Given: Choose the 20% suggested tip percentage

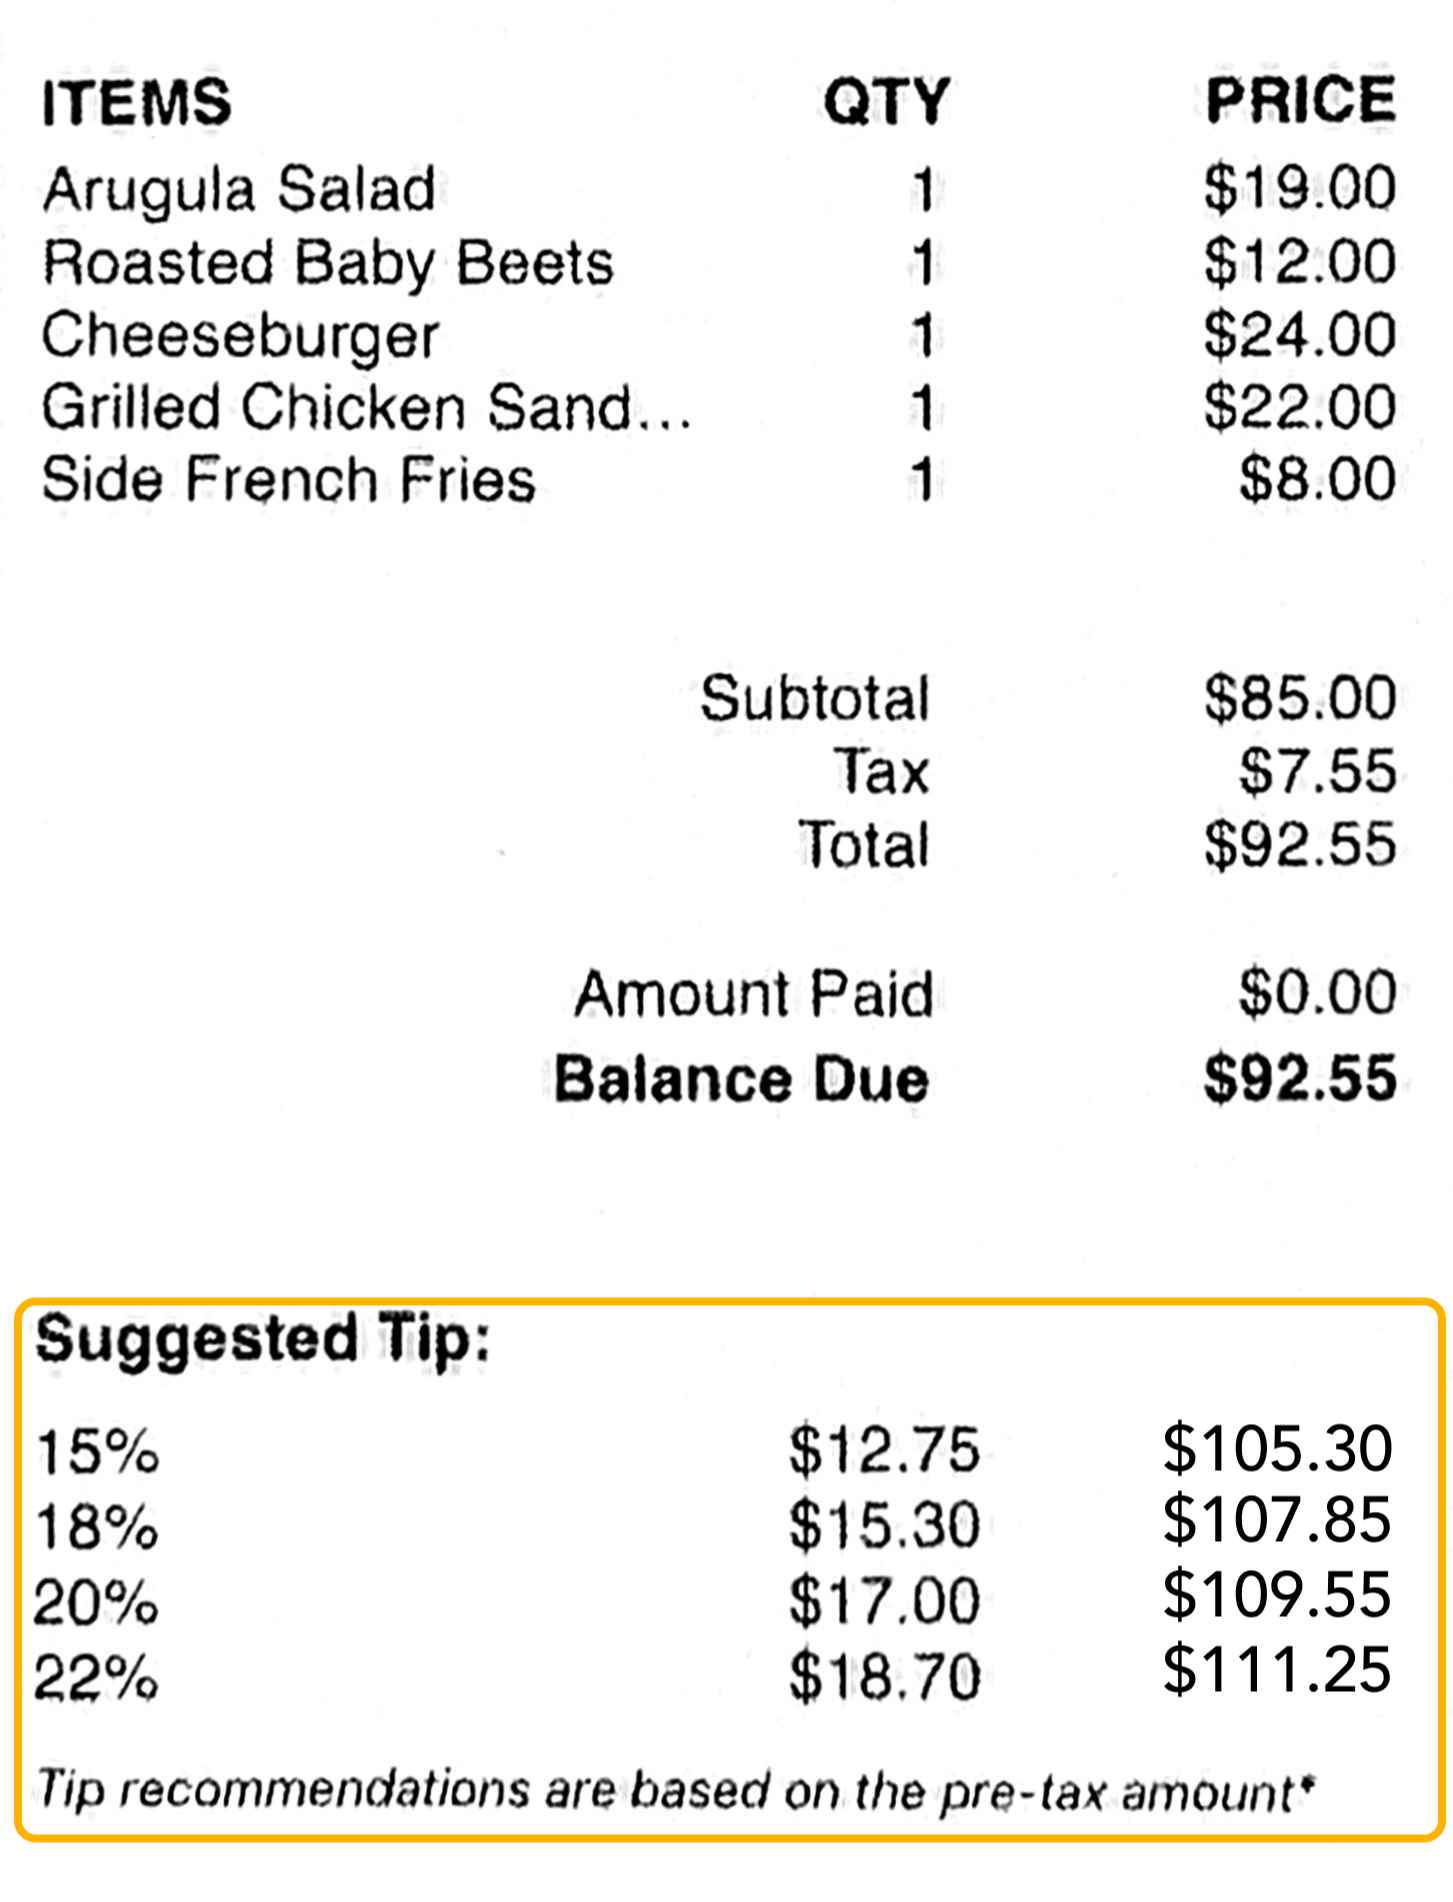Looking at the screenshot, I should (x=96, y=1602).
